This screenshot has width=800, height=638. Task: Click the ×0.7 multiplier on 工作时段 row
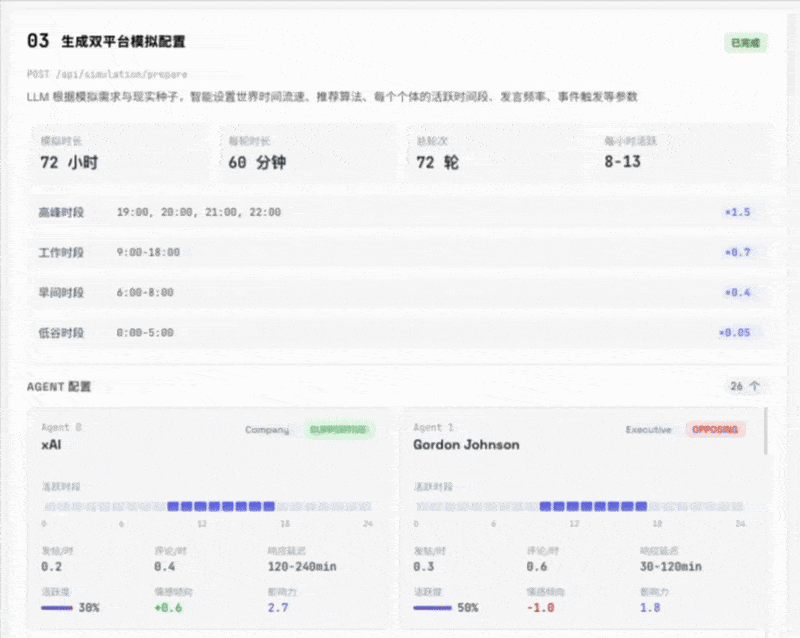[x=740, y=252]
